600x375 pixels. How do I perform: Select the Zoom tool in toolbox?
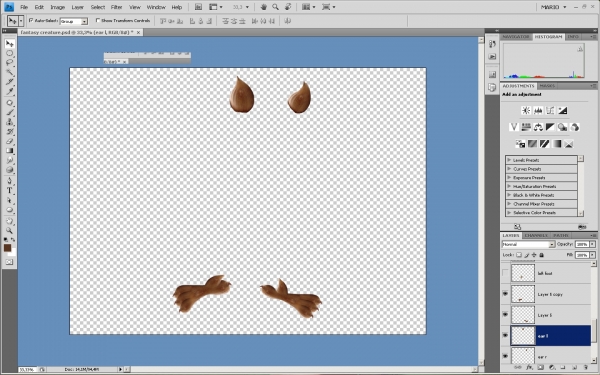point(10,231)
